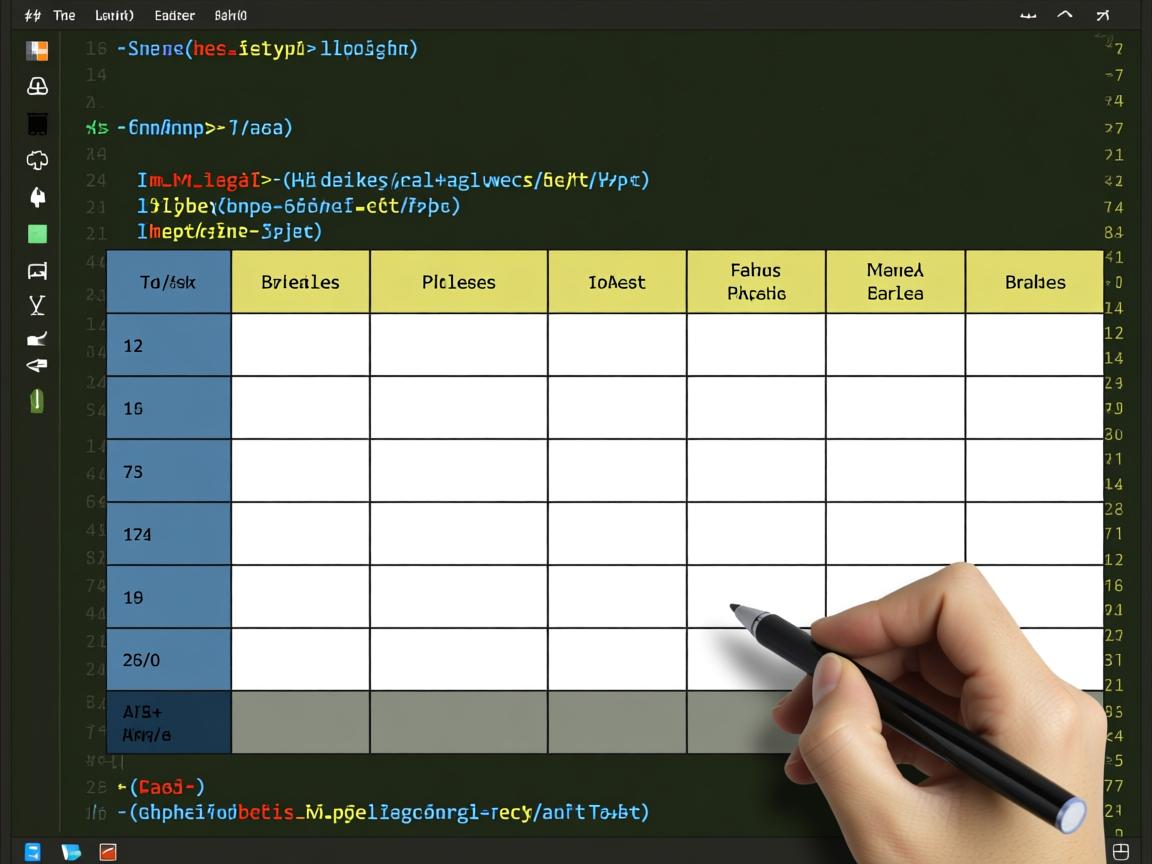Screen dimensions: 1152x864
Task: Select the black square icon in sidebar
Action: [x=37, y=124]
